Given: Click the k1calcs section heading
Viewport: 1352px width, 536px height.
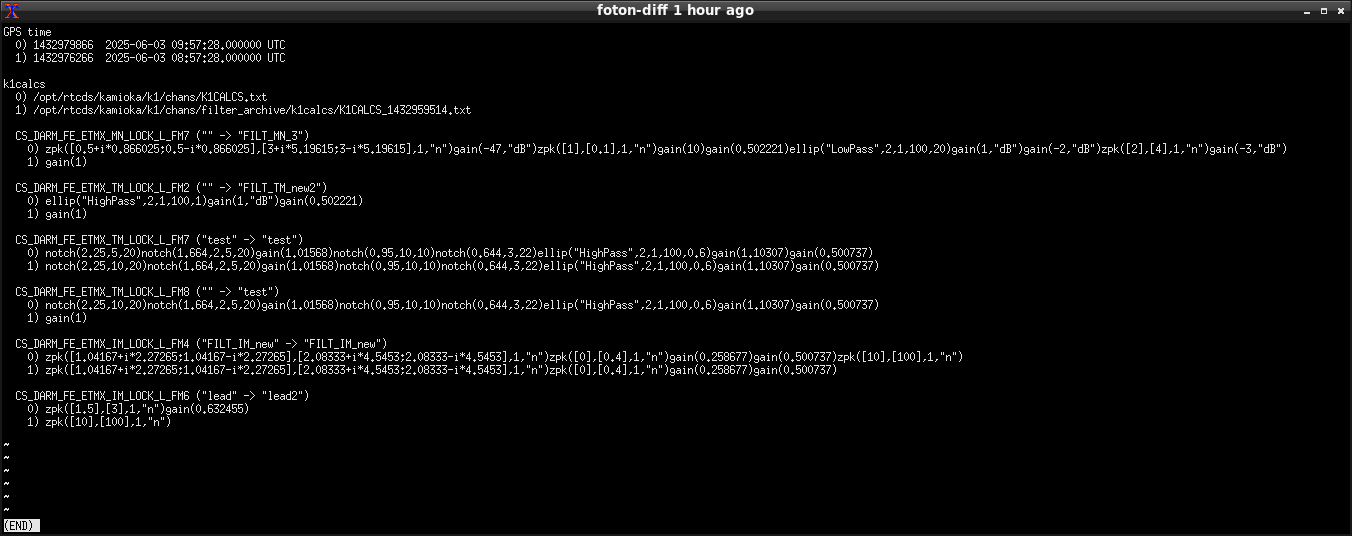Looking at the screenshot, I should pyautogui.click(x=25, y=84).
